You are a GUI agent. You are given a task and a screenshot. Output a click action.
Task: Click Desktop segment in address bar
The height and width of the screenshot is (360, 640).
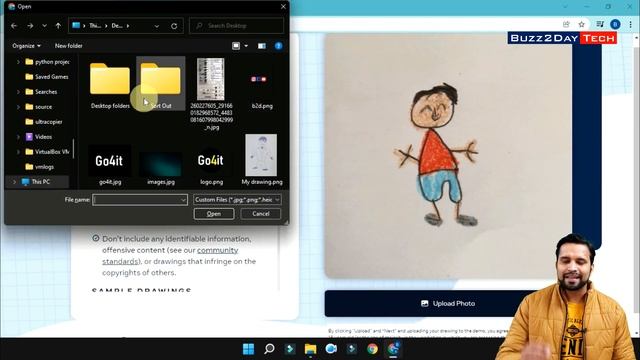117,26
